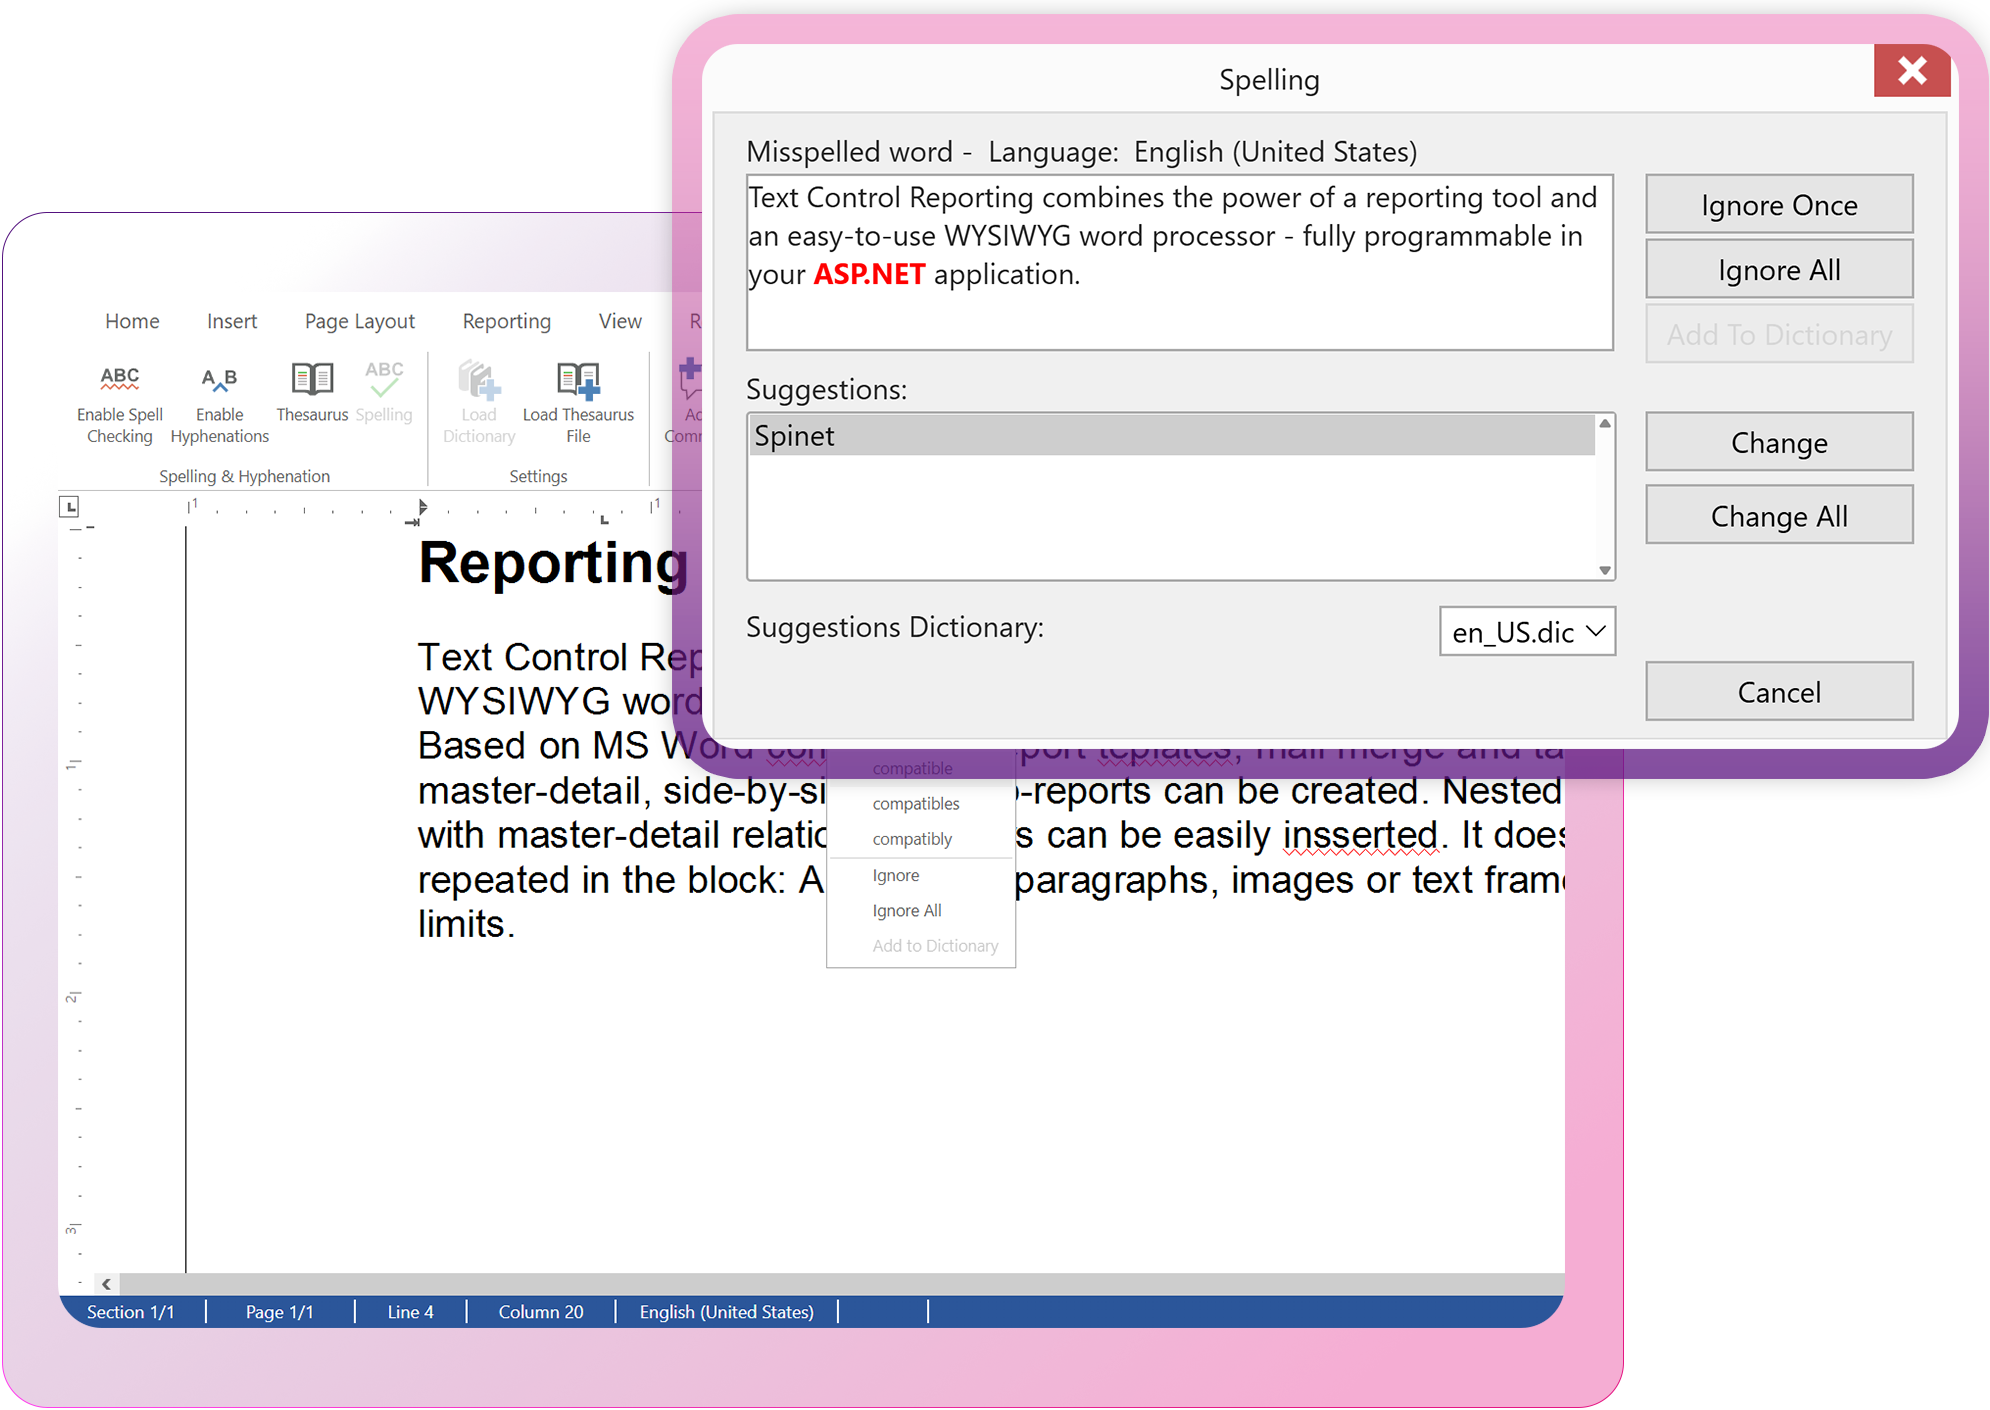Click Column 20 in status bar
This screenshot has height=1410, width=1990.
[541, 1312]
